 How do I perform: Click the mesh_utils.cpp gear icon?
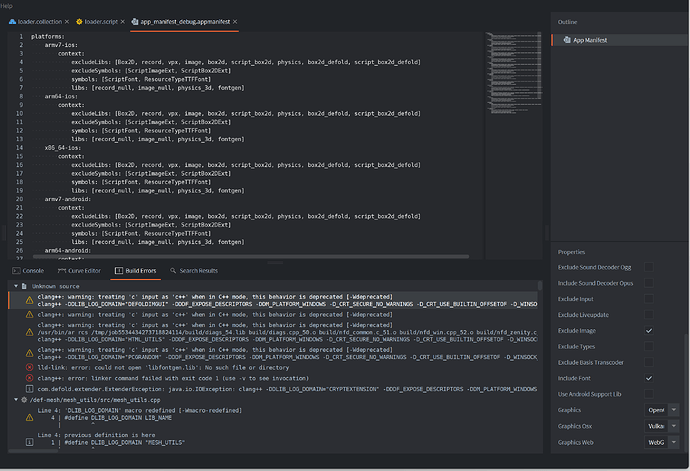coord(24,400)
